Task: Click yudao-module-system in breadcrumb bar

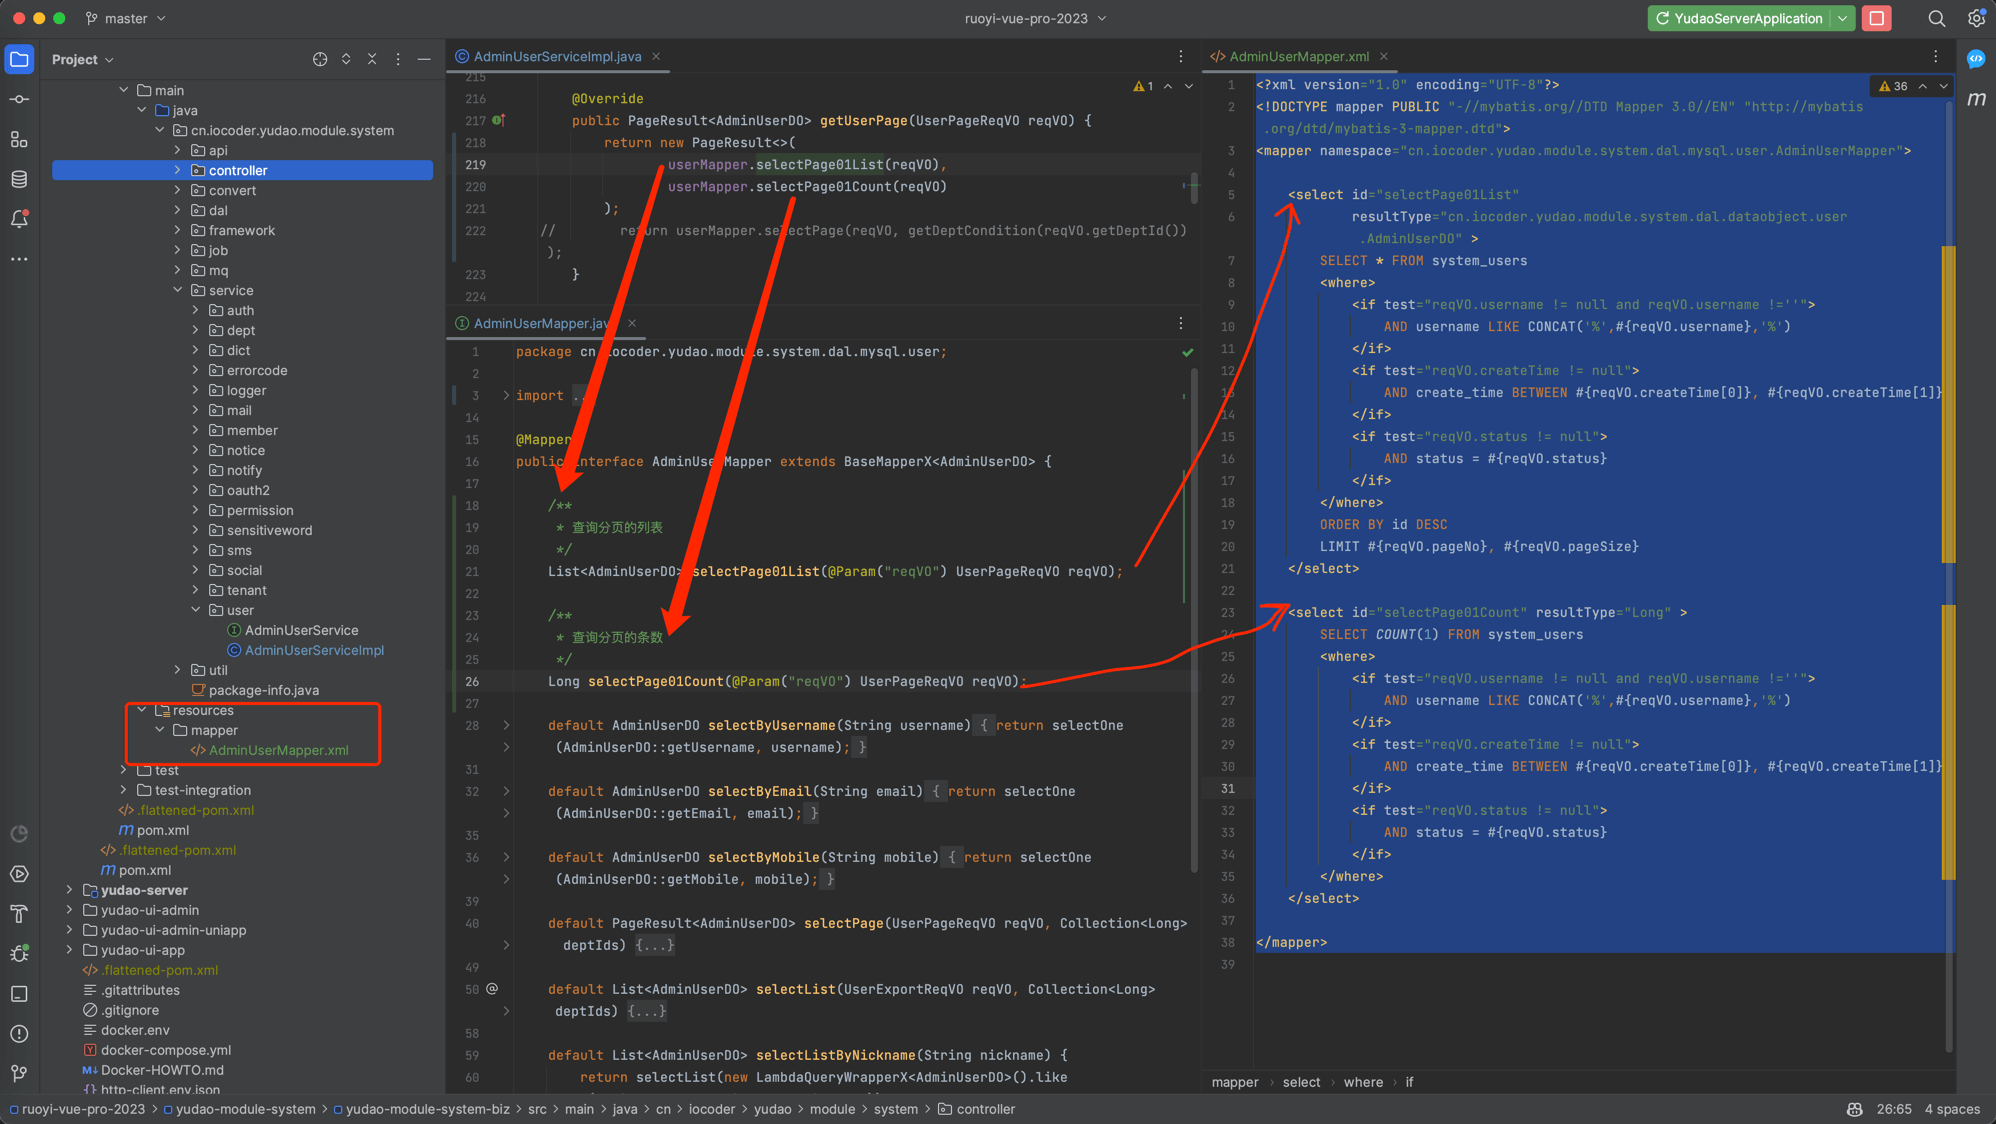Action: [x=245, y=1109]
